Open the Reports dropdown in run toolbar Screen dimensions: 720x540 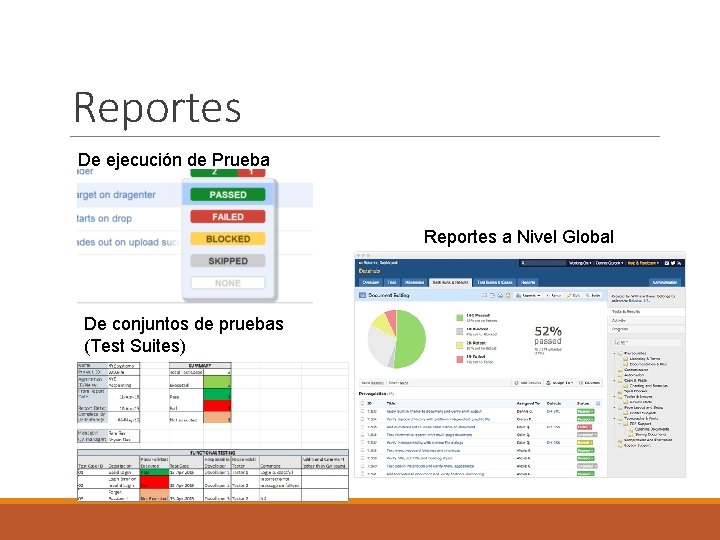(x=529, y=295)
